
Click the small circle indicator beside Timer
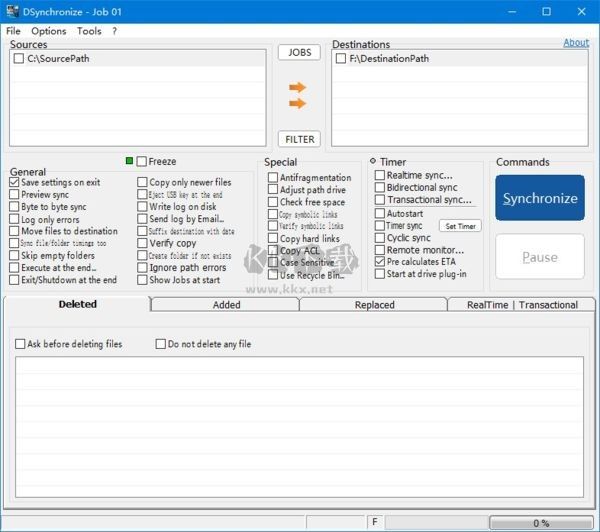372,161
